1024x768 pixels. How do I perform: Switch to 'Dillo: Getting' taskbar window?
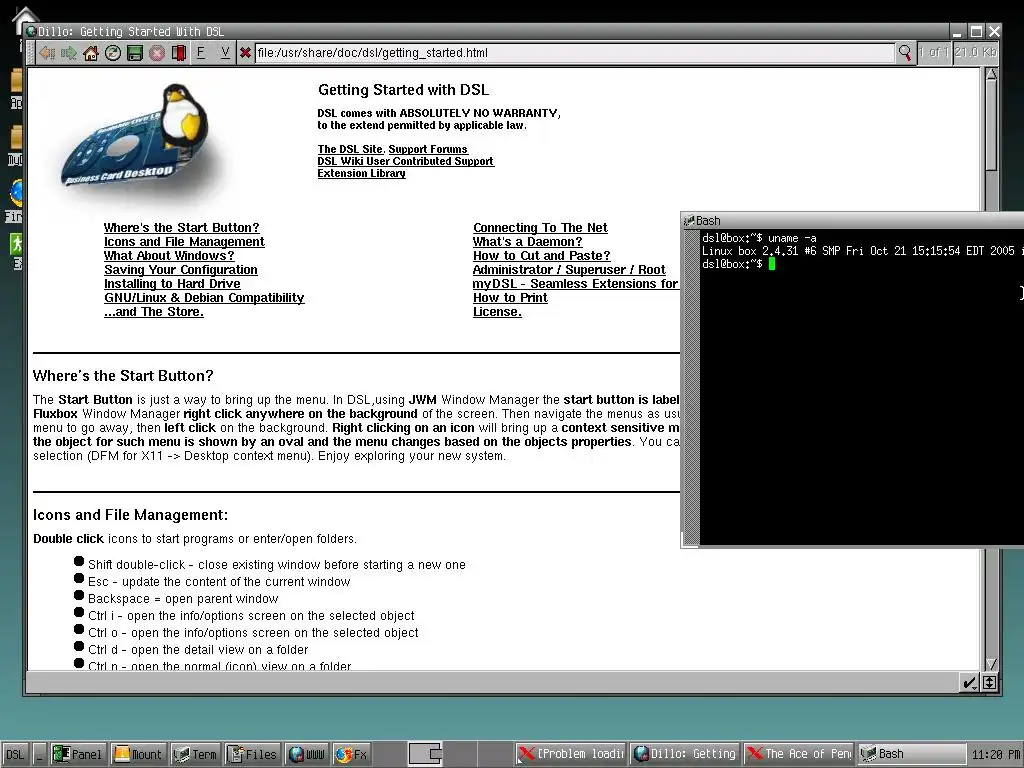coord(685,754)
